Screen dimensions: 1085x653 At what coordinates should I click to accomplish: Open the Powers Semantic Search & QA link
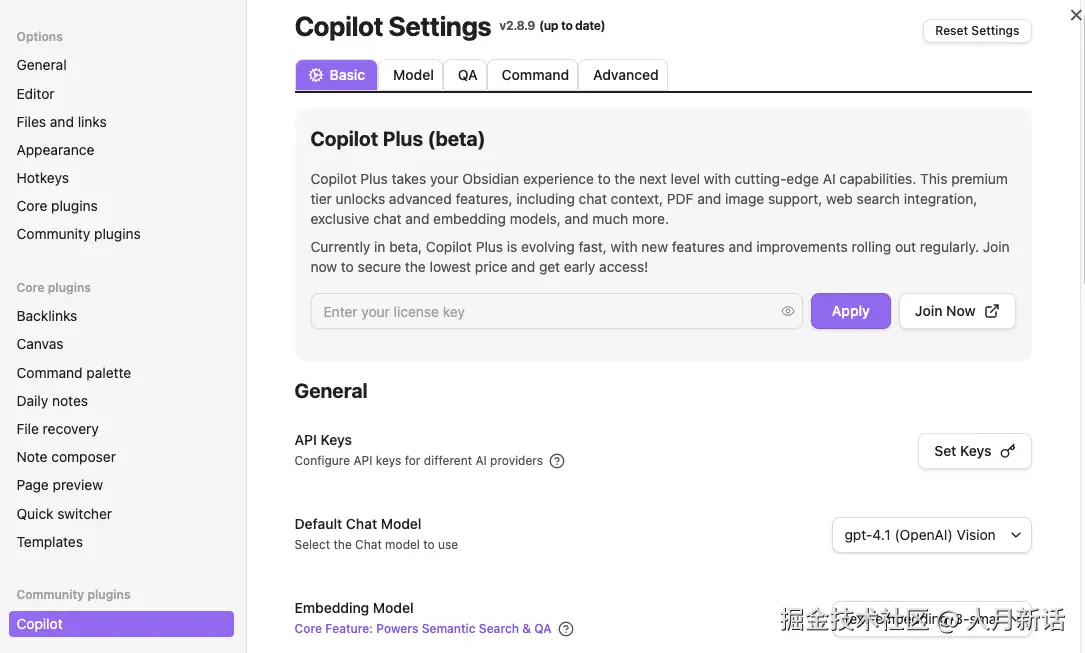(421, 629)
